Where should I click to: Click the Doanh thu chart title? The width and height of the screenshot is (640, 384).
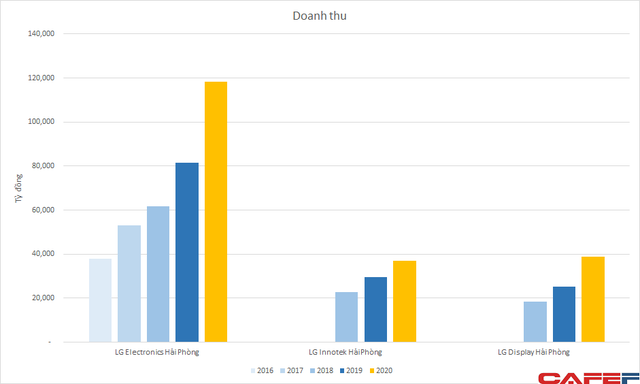coord(320,16)
